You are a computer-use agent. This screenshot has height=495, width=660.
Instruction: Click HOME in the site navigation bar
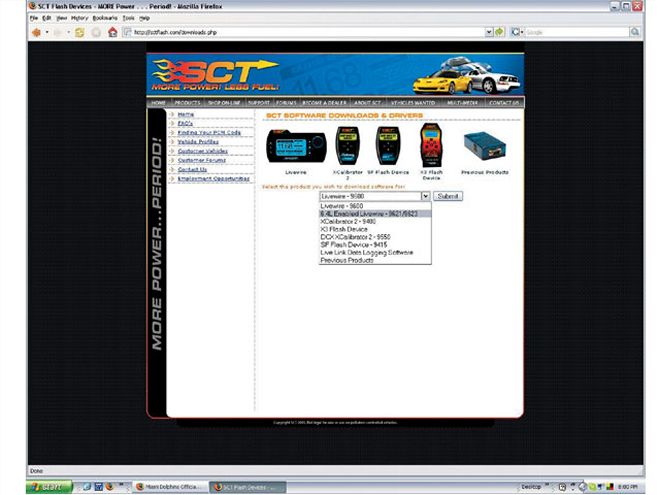tap(159, 103)
